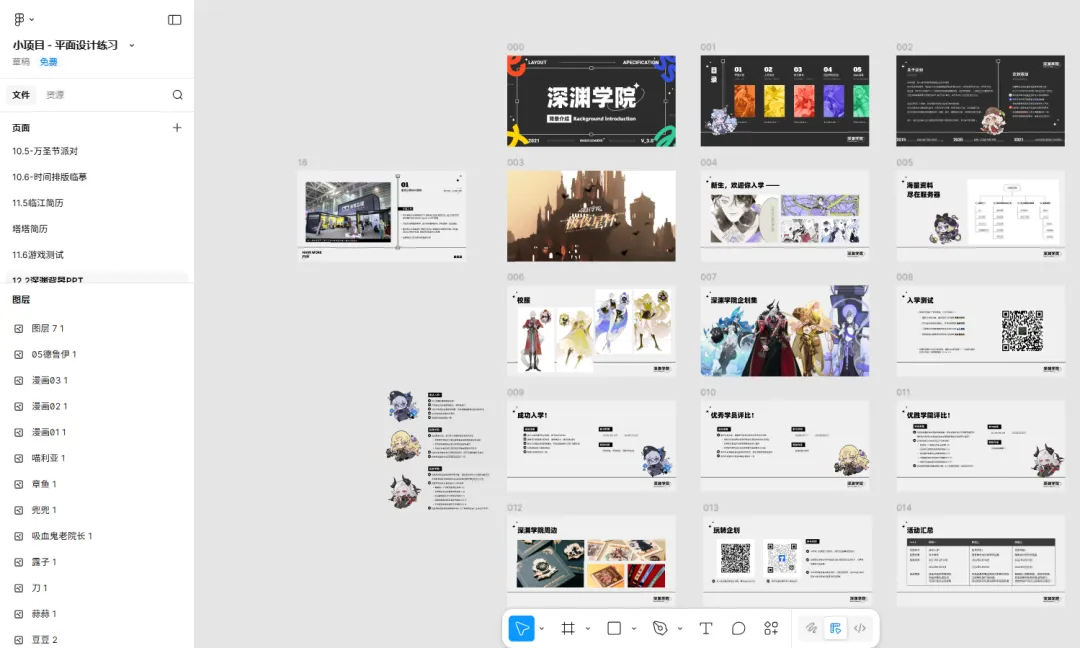
Task: Select the Text tool in the toolbar
Action: tap(705, 628)
